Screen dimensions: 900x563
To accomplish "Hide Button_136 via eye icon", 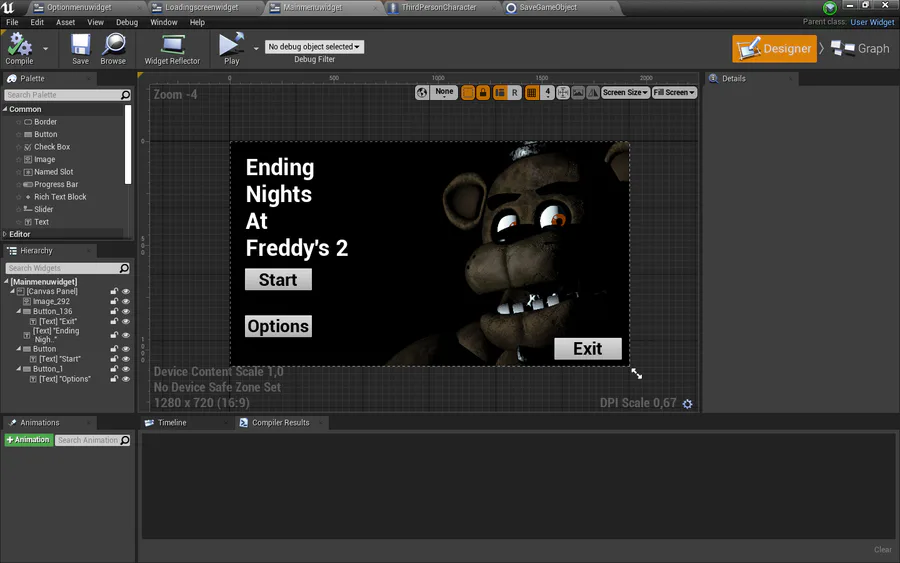I will pos(126,311).
